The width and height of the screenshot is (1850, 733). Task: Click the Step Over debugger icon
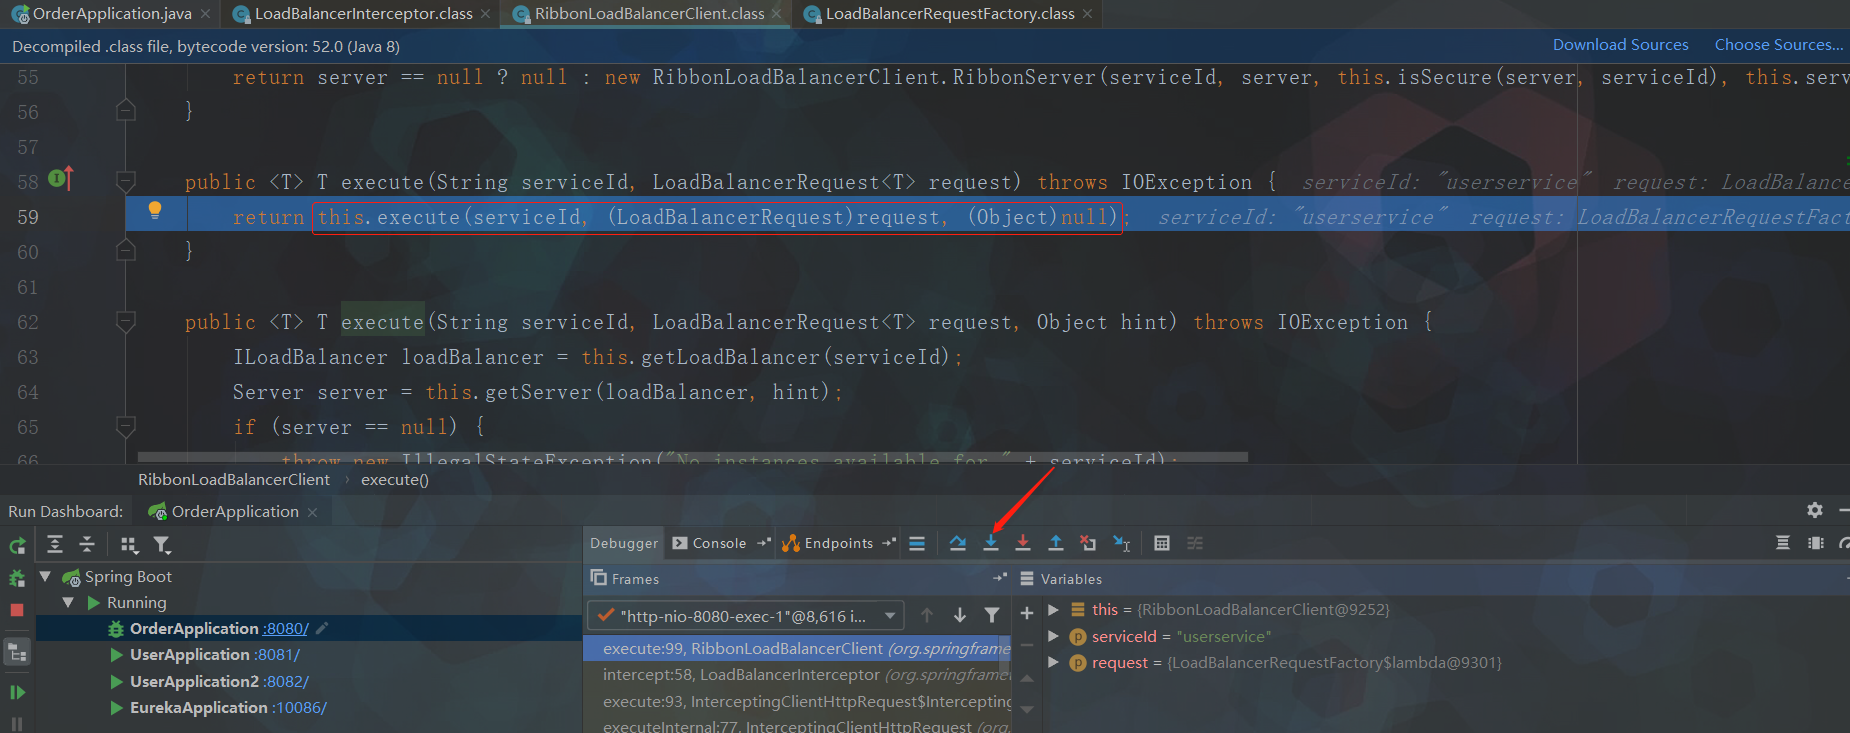coord(958,543)
